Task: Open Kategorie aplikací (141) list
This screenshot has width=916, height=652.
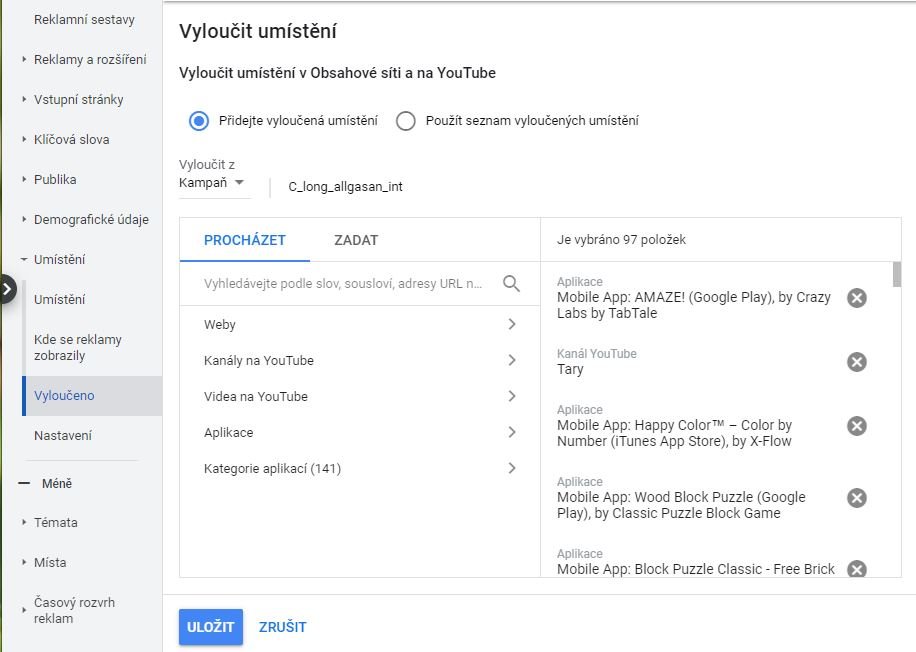Action: pos(360,469)
